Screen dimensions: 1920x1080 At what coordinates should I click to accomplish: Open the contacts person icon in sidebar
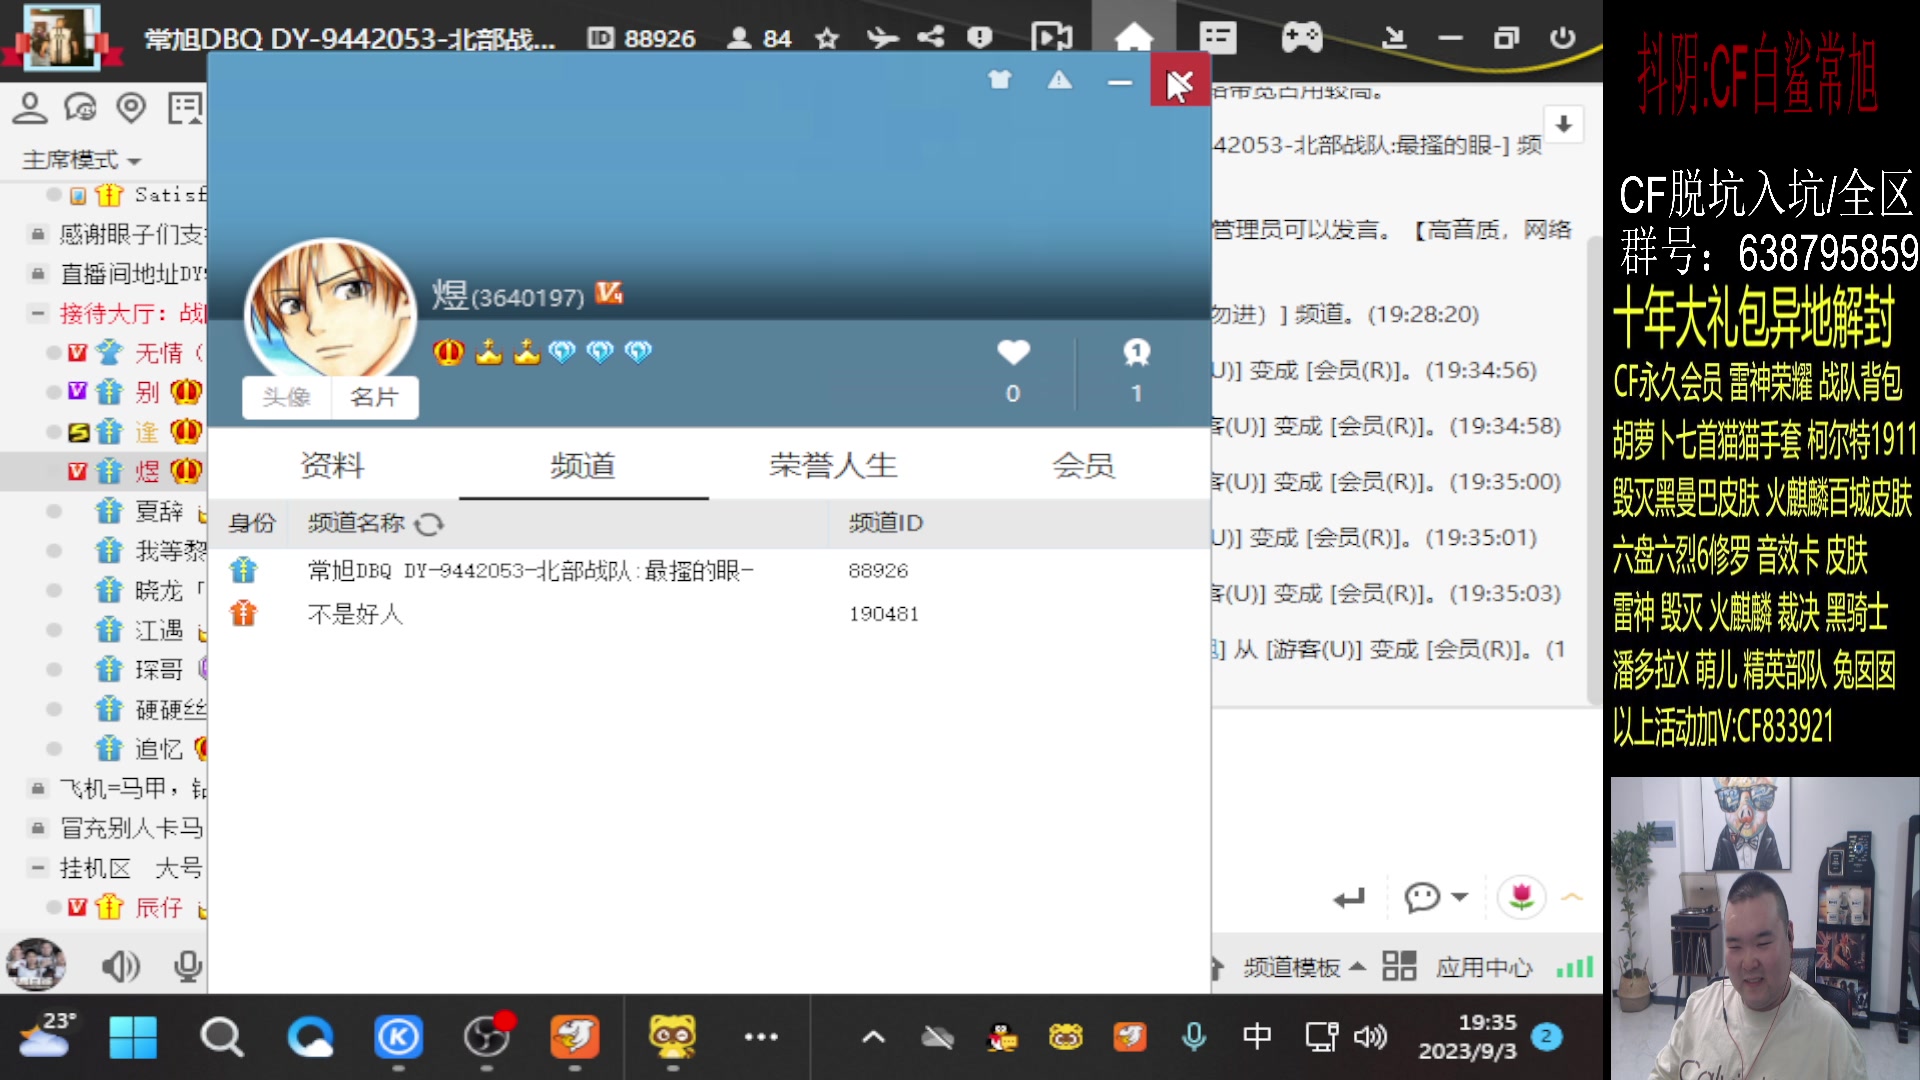30,108
